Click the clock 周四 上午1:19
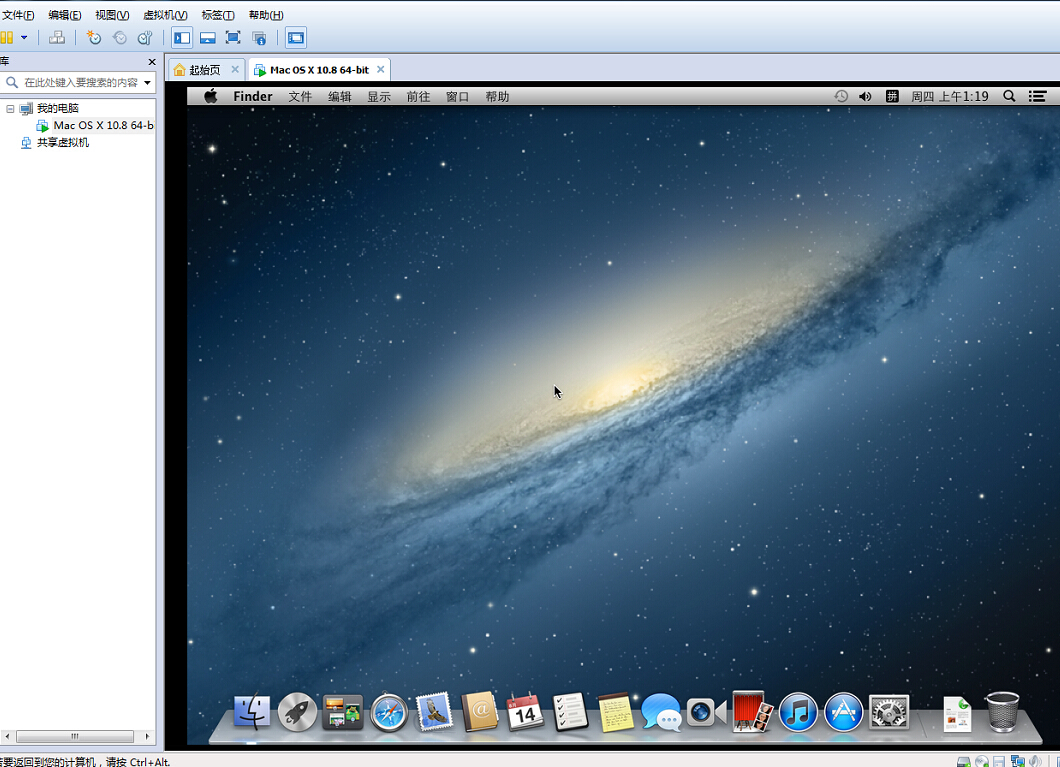Screen dimensions: 1060x767 click(x=949, y=96)
